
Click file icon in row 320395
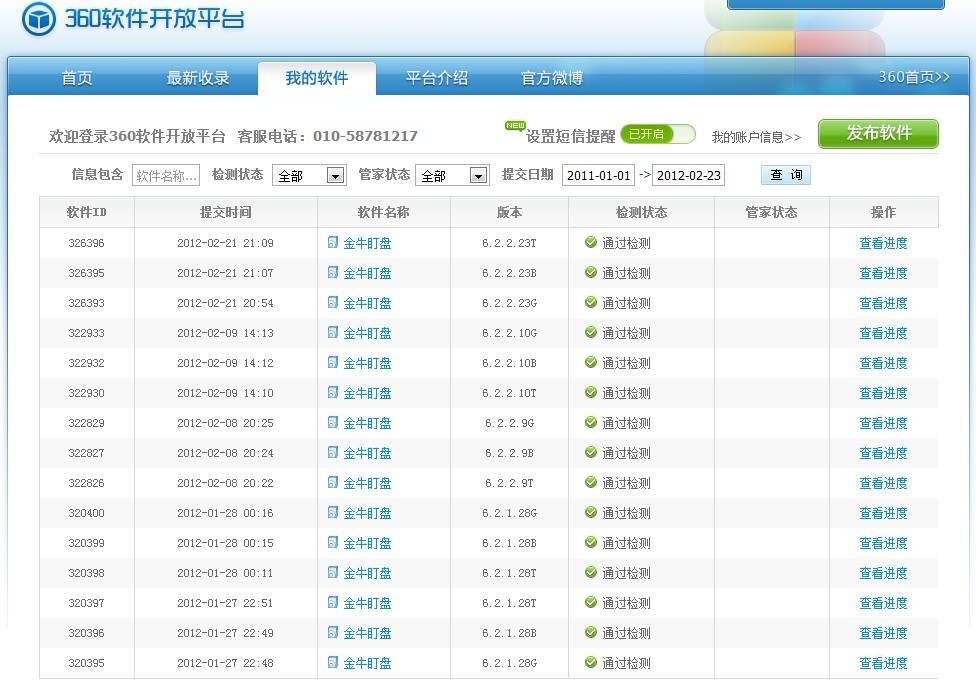click(333, 662)
